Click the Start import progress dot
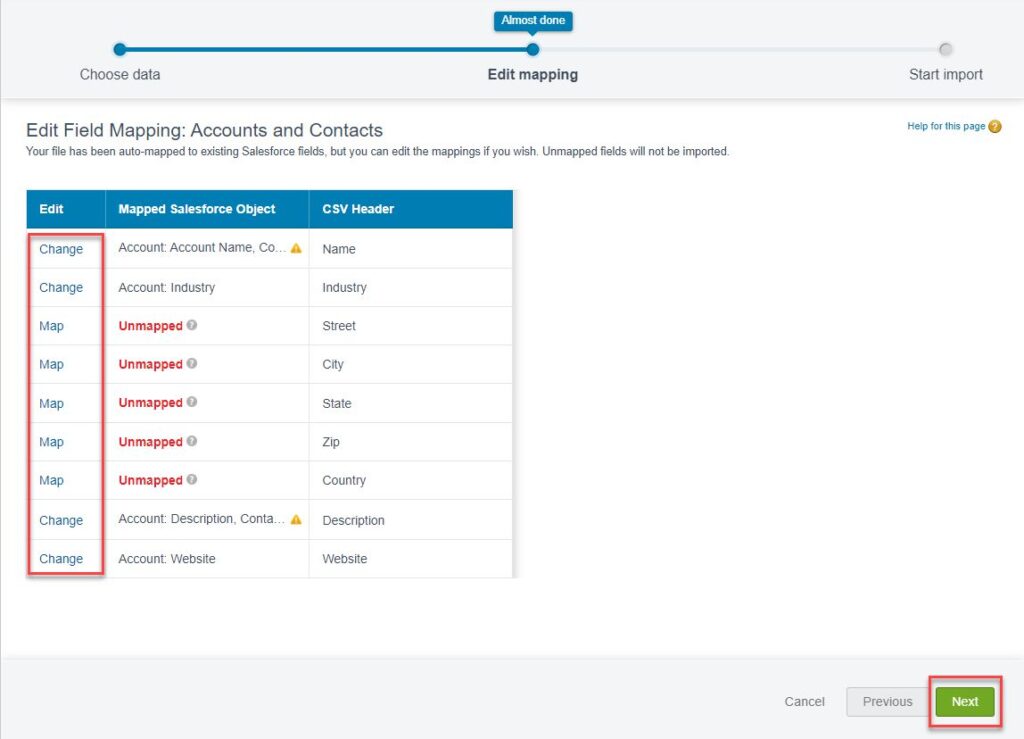The image size is (1024, 739). pyautogui.click(x=945, y=49)
